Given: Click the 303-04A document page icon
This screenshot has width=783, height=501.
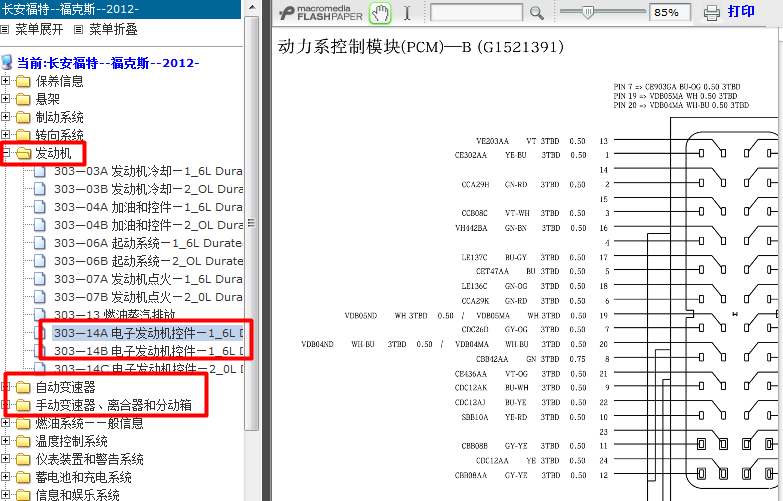Looking at the screenshot, I should (39, 207).
